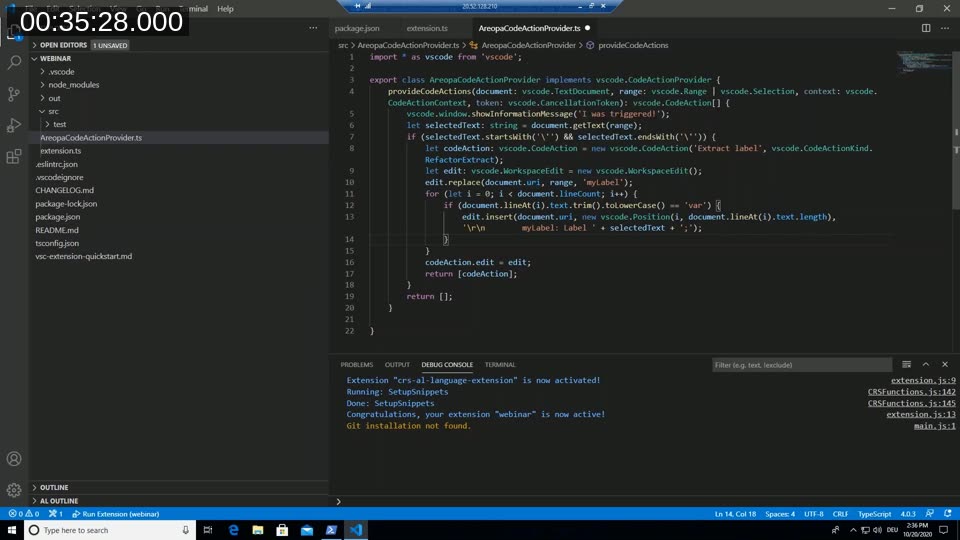Open the OUTPUT panel tab
The width and height of the screenshot is (960, 540).
[397, 365]
